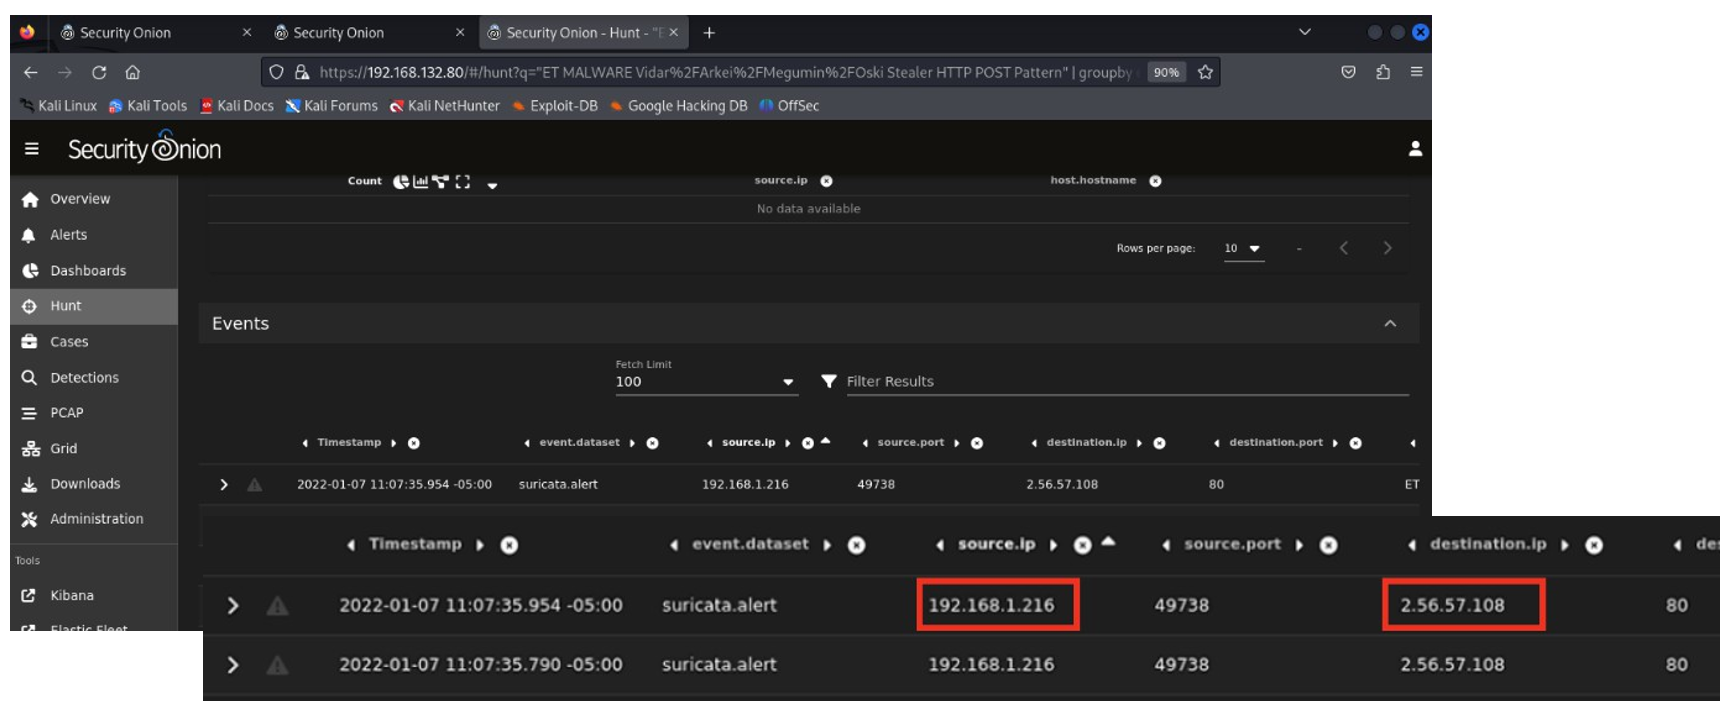Bookmark this page with the star icon
The image size is (1720, 701).
1205,72
